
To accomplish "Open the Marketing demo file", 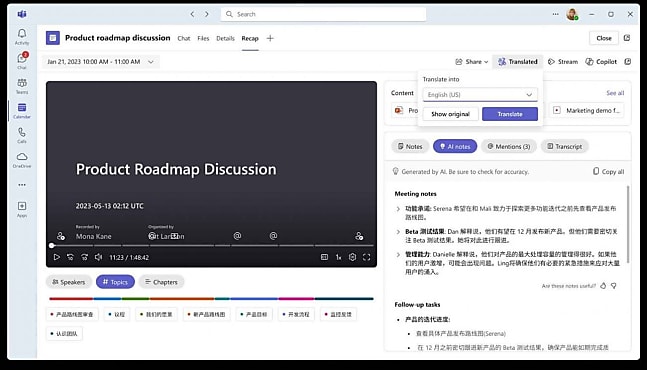I will point(587,110).
